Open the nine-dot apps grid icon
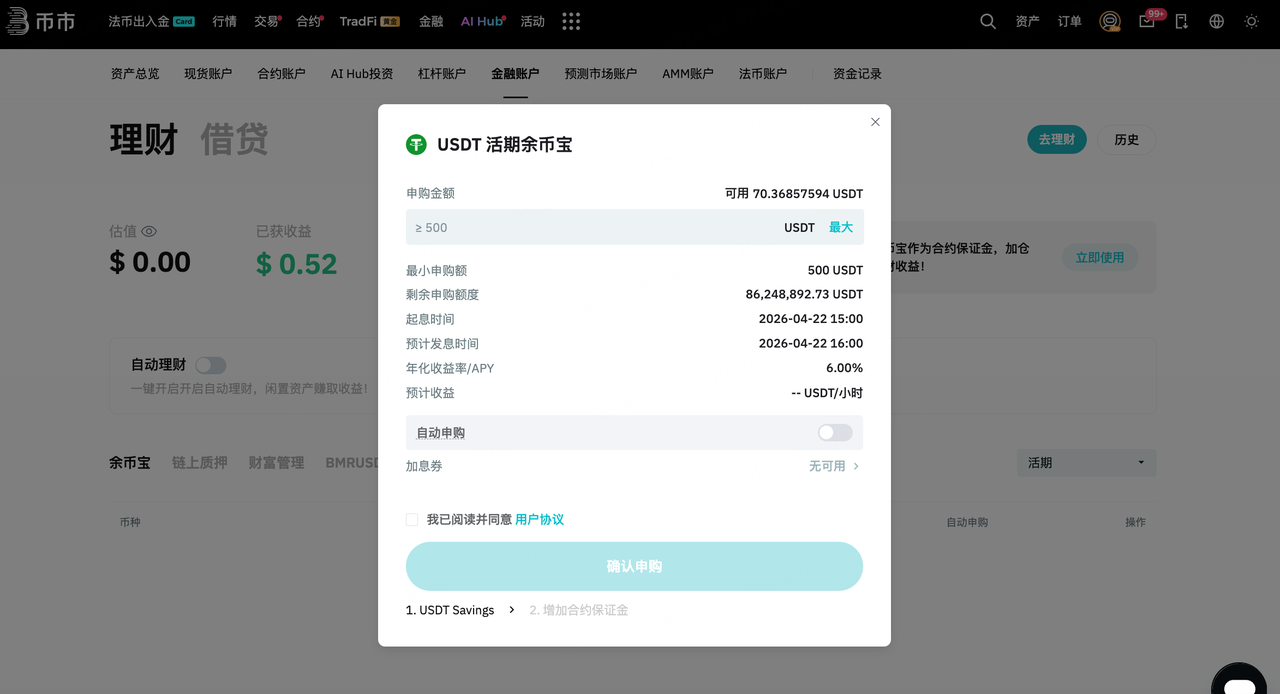The height and width of the screenshot is (694, 1280). pyautogui.click(x=571, y=21)
